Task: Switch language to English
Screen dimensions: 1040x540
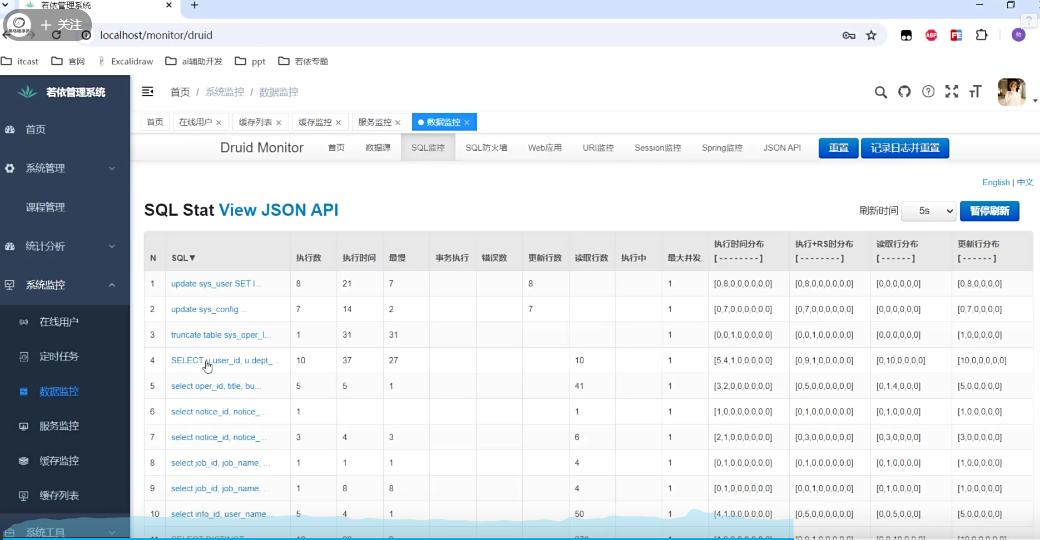Action: (996, 182)
